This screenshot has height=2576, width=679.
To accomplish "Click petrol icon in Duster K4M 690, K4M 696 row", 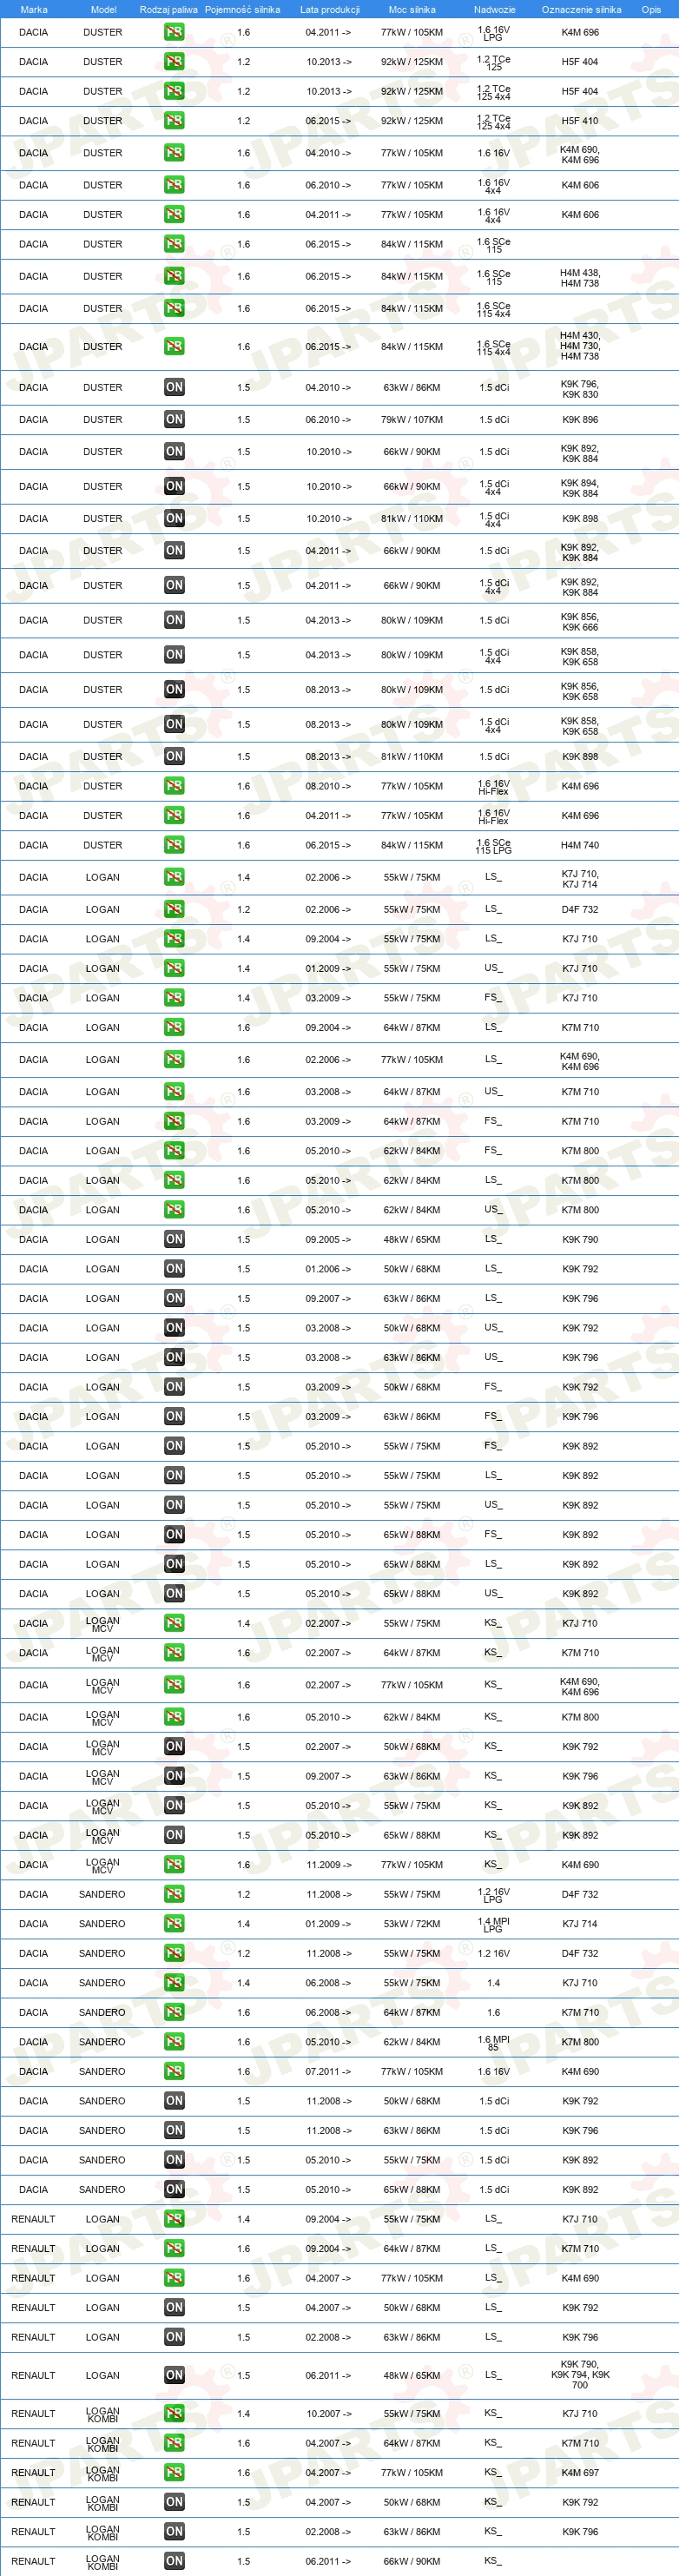I will (x=174, y=153).
